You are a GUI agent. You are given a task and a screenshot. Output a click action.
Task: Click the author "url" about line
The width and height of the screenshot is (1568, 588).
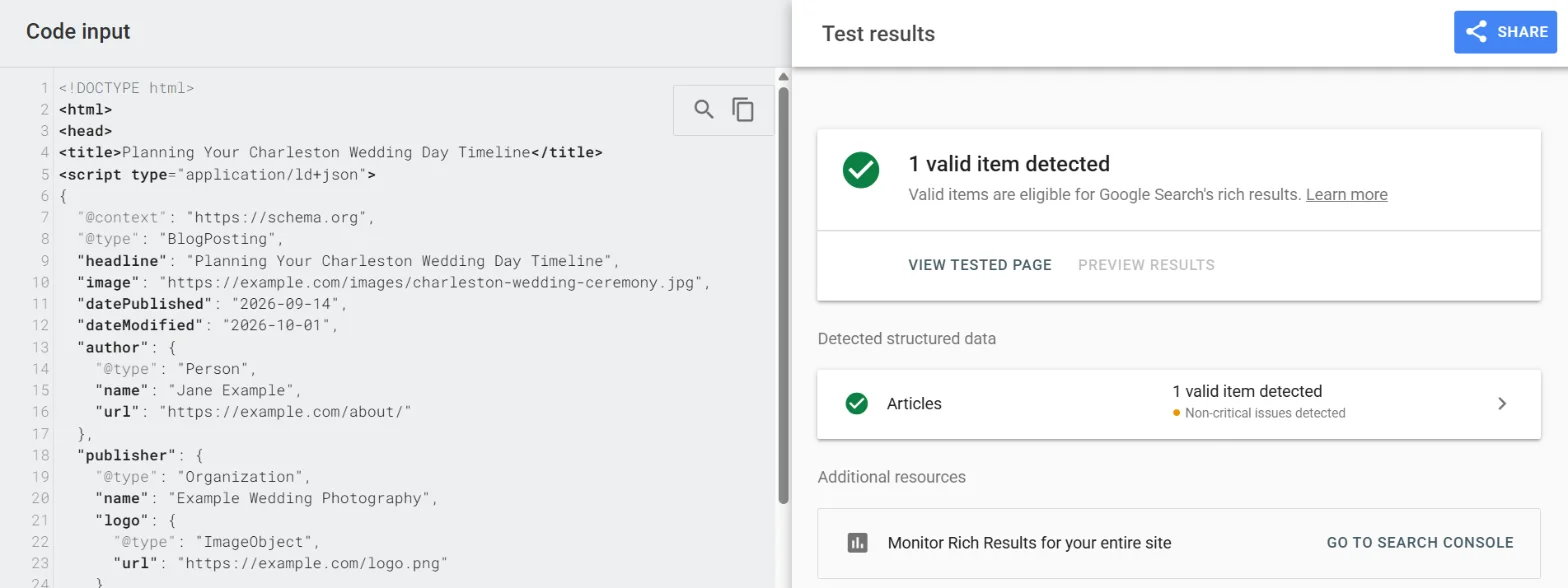(253, 412)
